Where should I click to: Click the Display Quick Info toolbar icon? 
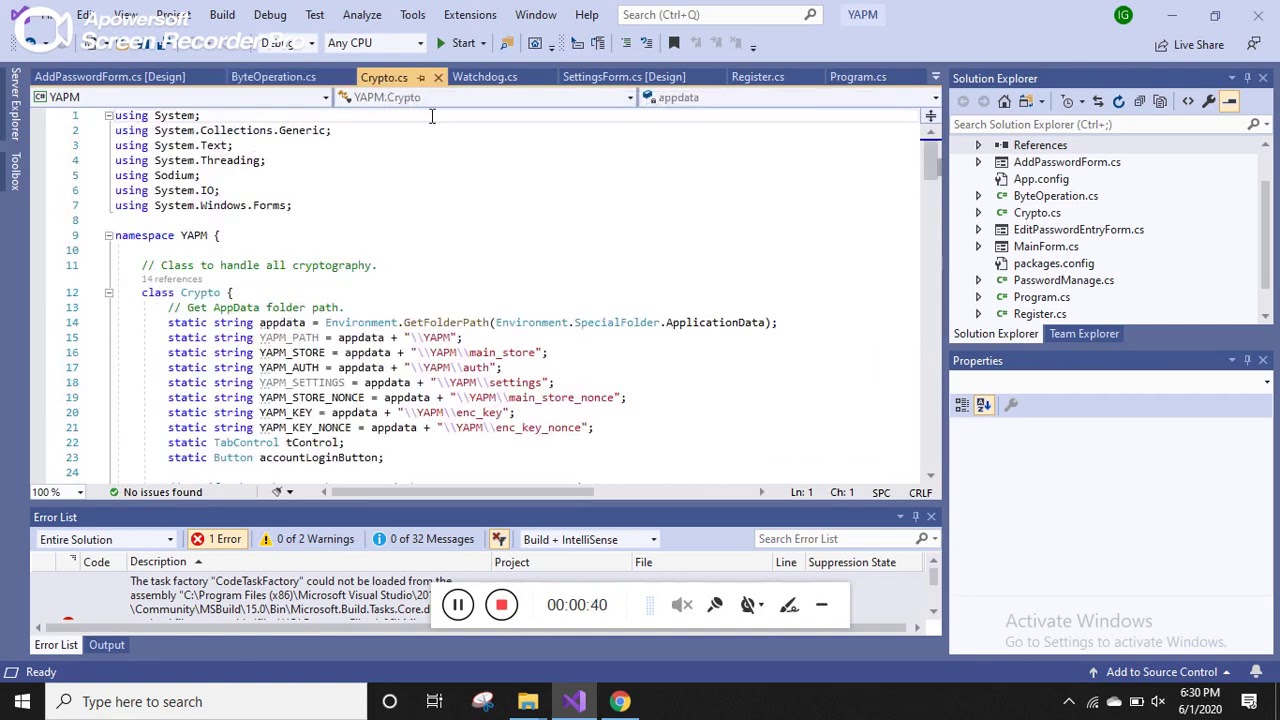click(577, 43)
